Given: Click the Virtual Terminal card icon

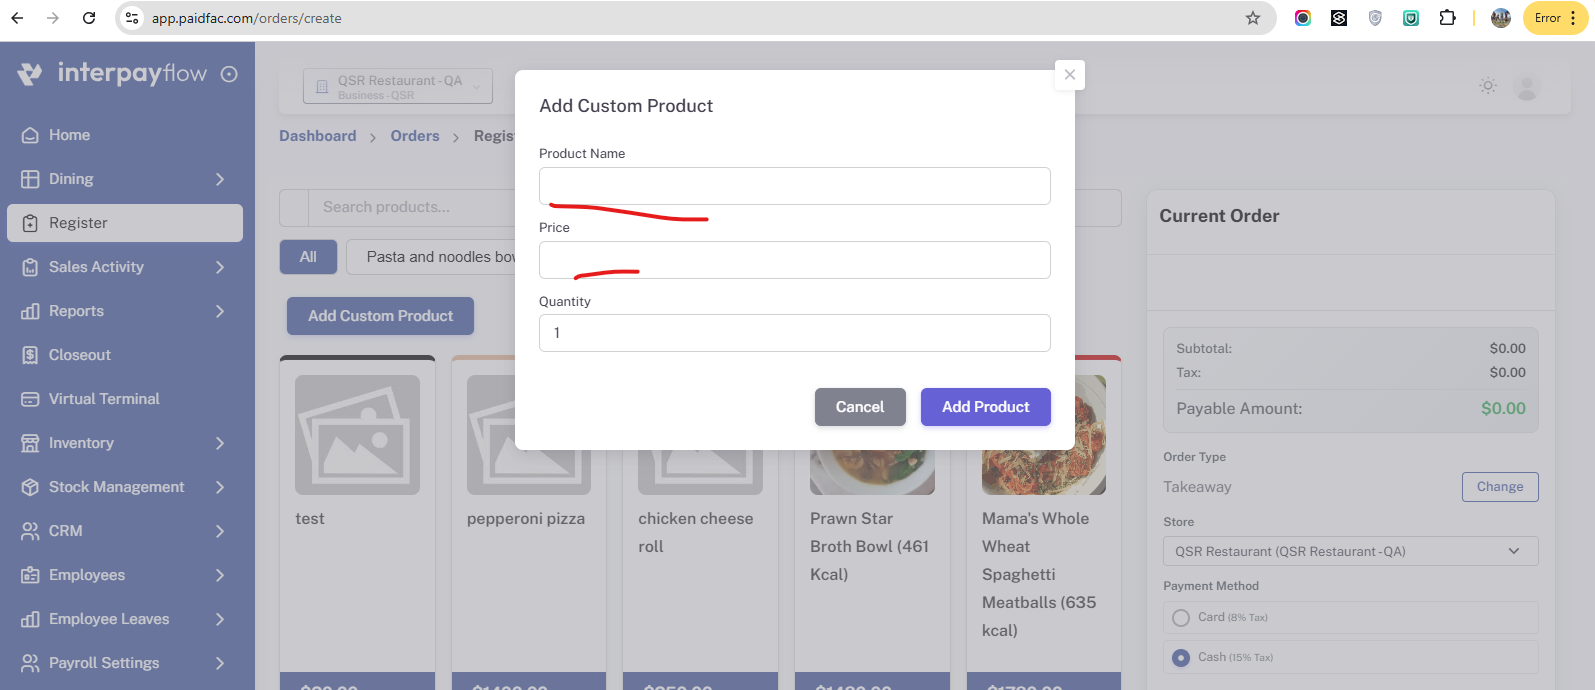Looking at the screenshot, I should [30, 399].
